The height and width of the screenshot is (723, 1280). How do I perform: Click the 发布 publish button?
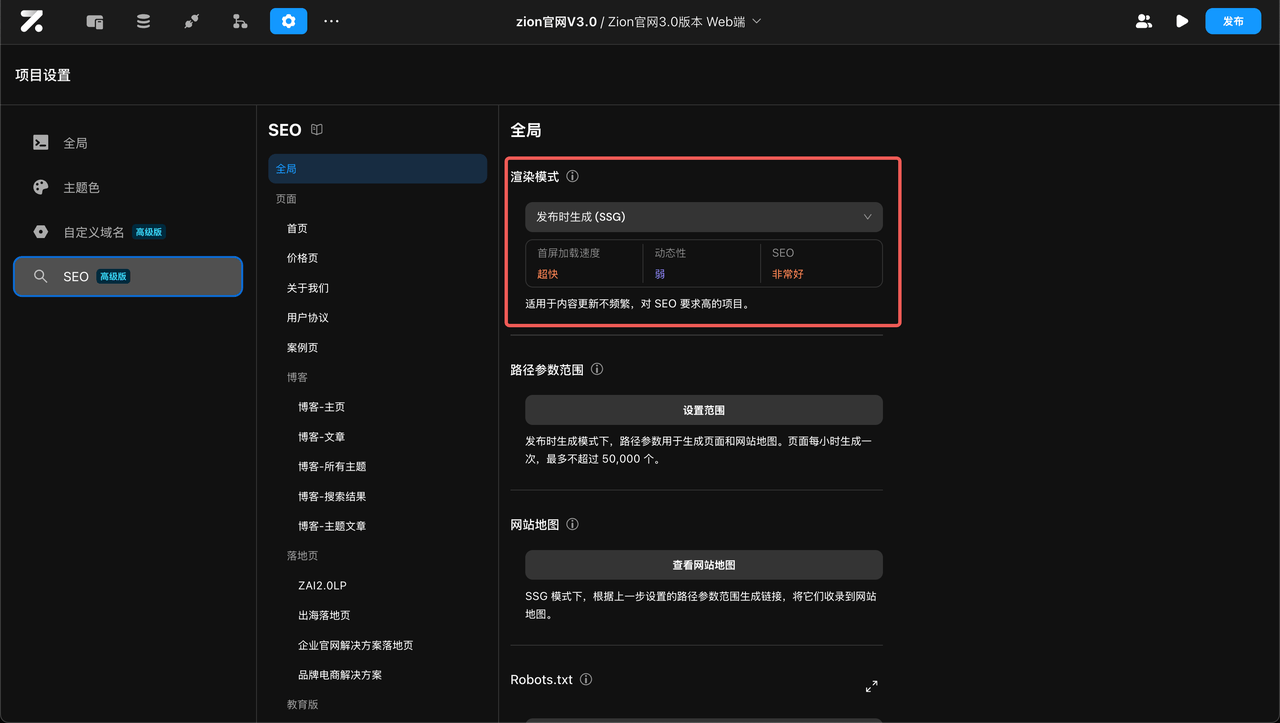1233,21
